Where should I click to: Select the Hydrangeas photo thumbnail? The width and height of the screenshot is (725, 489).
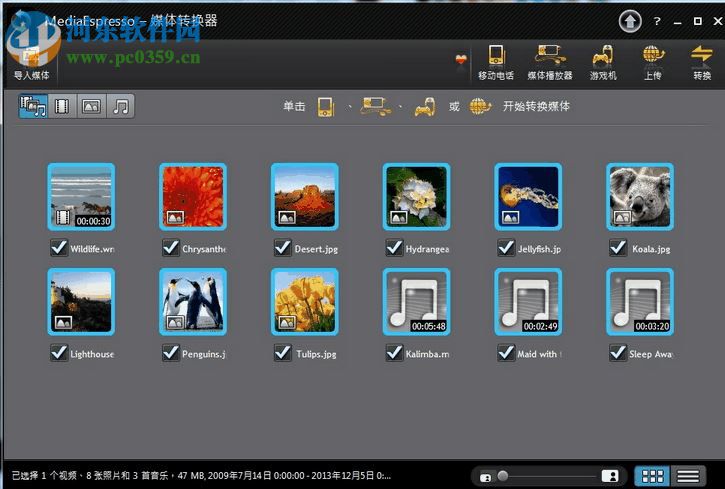point(417,196)
